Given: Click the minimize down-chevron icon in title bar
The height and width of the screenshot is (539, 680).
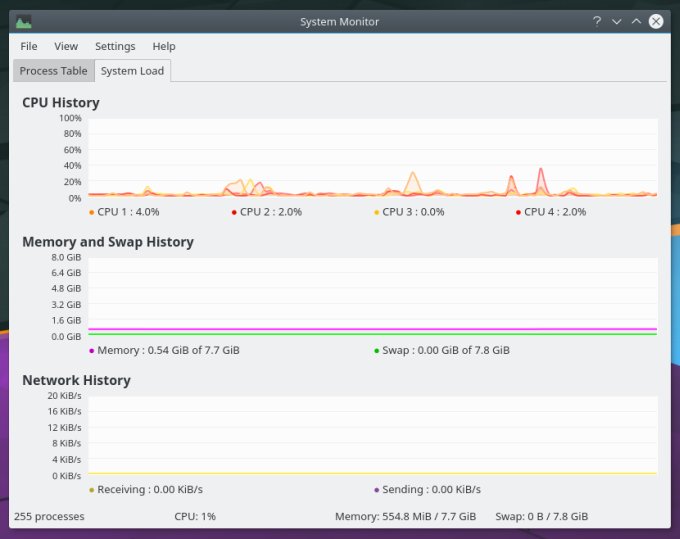Looking at the screenshot, I should (x=616, y=21).
